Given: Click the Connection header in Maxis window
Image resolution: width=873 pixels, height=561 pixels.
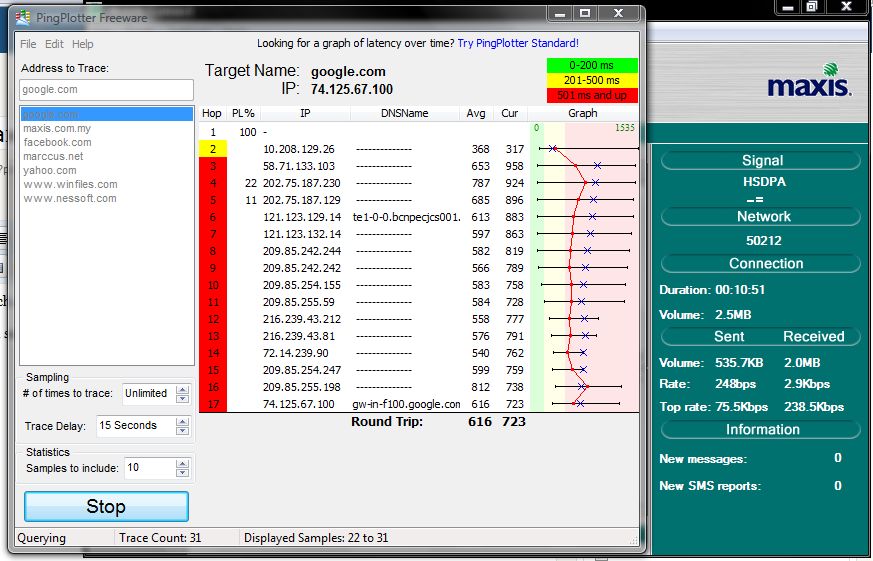Looking at the screenshot, I should click(762, 263).
